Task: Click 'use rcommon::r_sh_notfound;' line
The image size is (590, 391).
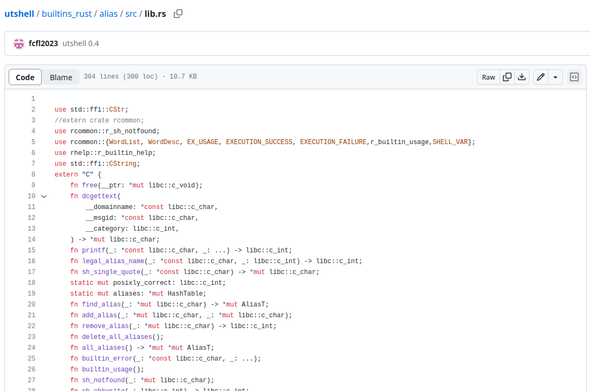Action: 107,131
